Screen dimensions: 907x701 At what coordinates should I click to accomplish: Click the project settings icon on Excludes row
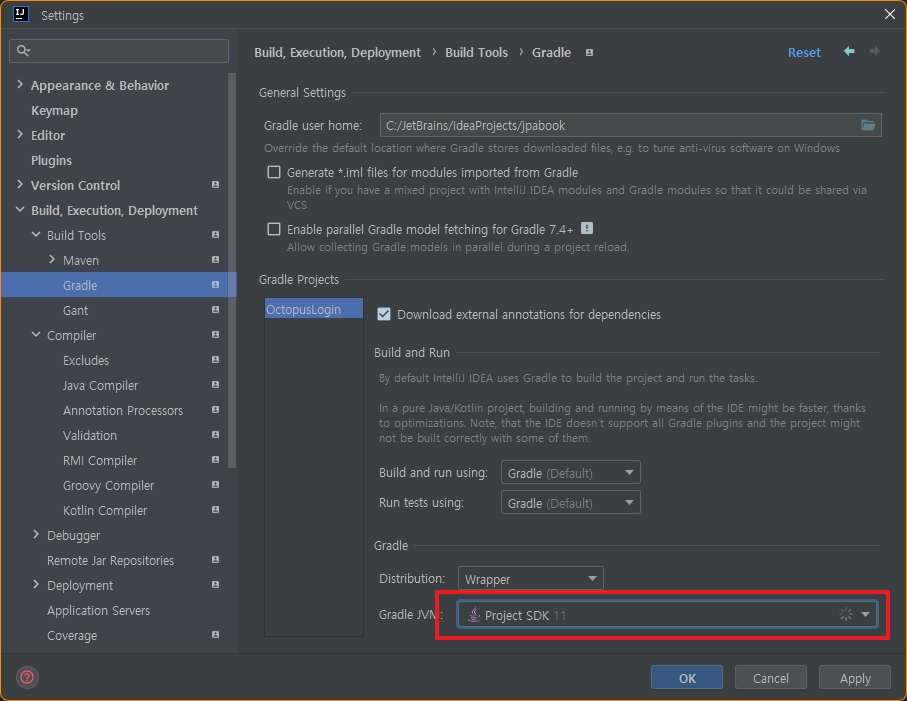click(215, 360)
